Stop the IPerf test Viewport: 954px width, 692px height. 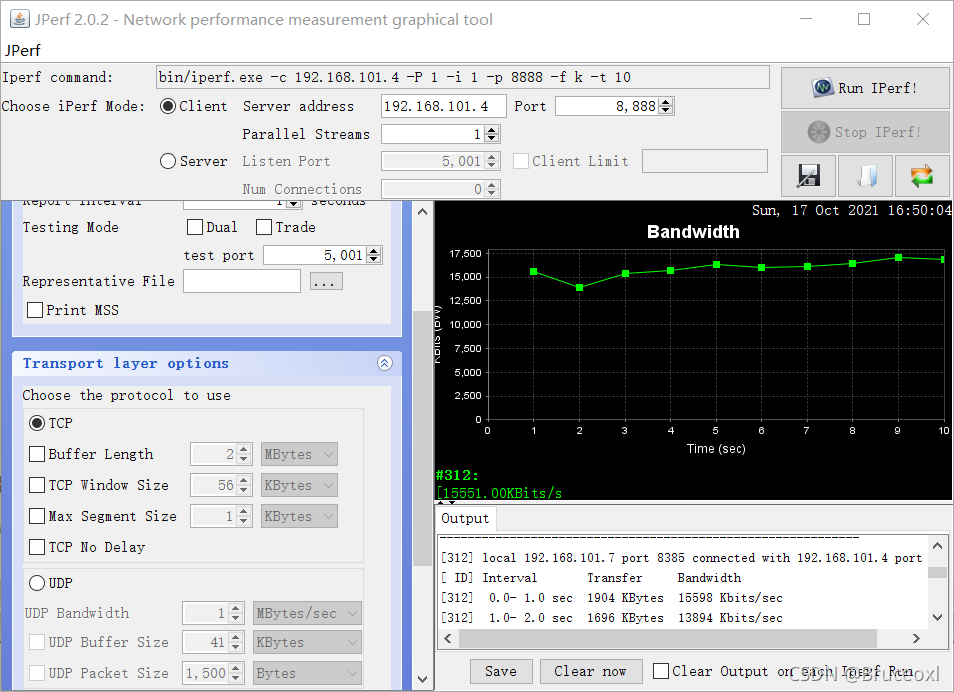tap(865, 131)
